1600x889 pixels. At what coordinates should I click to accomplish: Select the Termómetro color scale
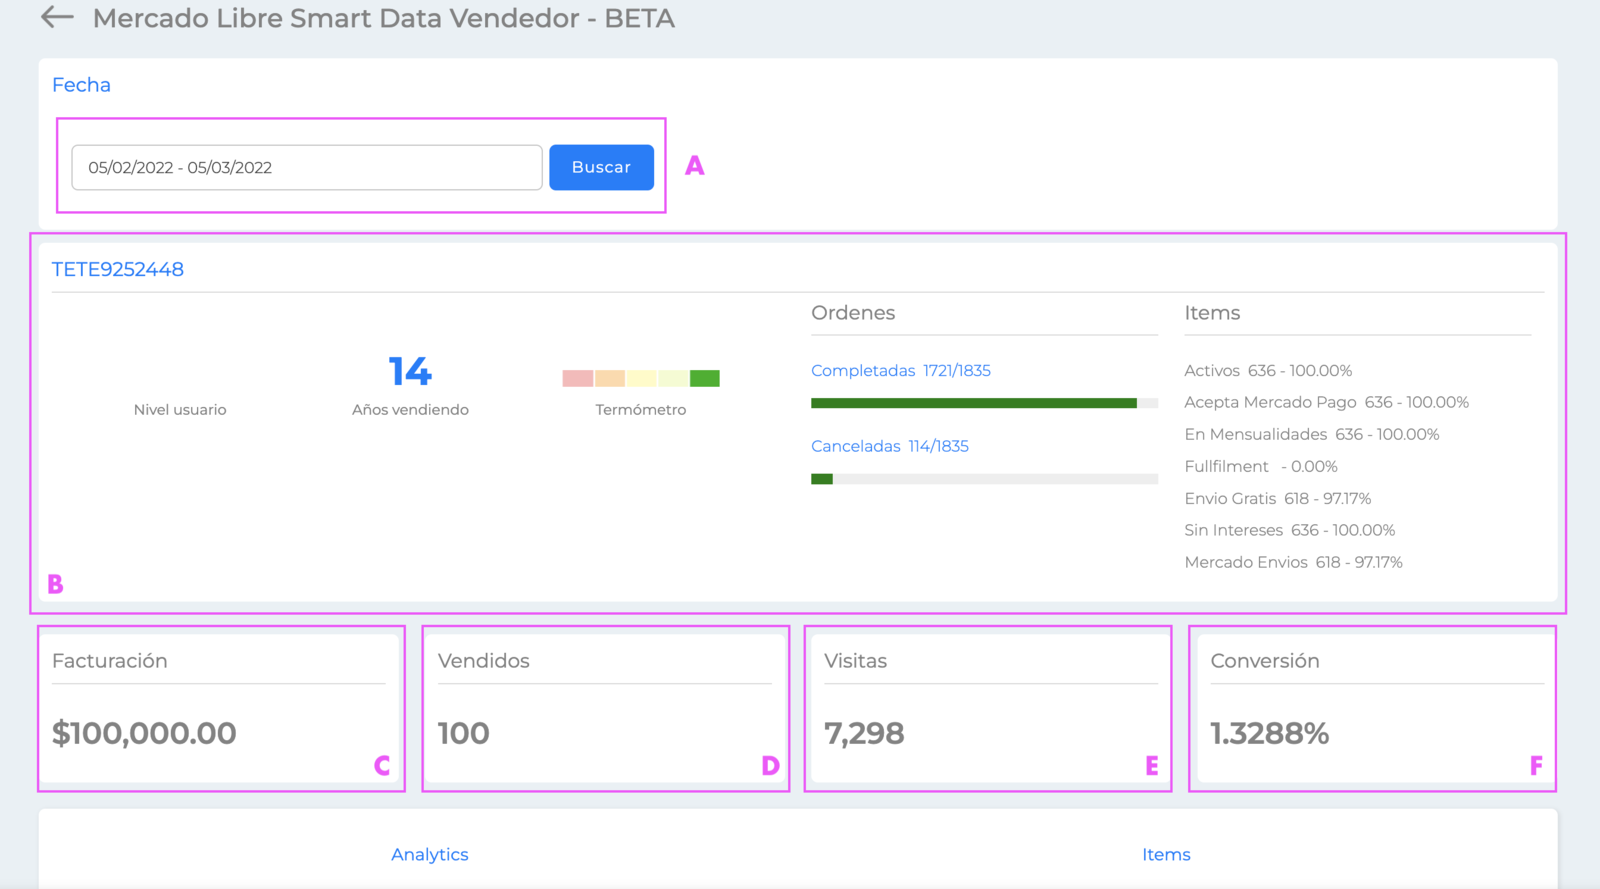(x=641, y=378)
